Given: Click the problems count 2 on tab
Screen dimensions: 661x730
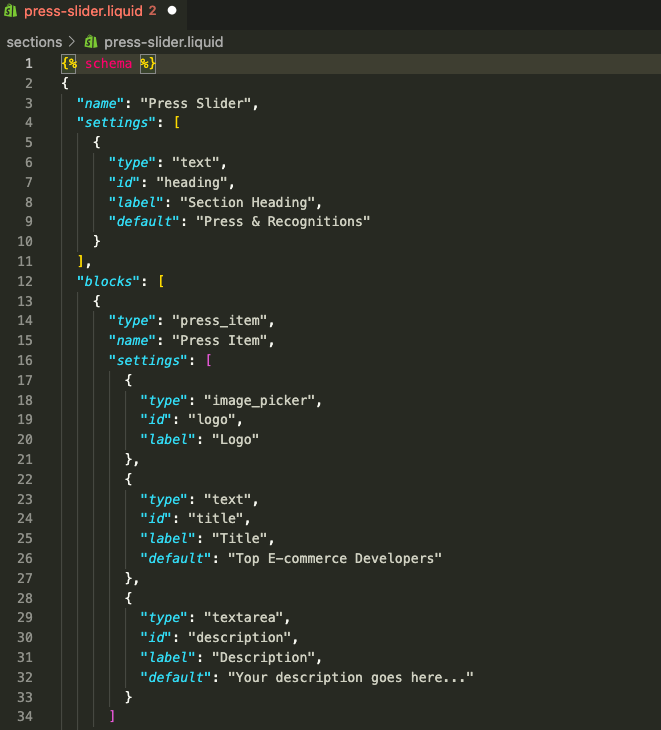Looking at the screenshot, I should [153, 11].
